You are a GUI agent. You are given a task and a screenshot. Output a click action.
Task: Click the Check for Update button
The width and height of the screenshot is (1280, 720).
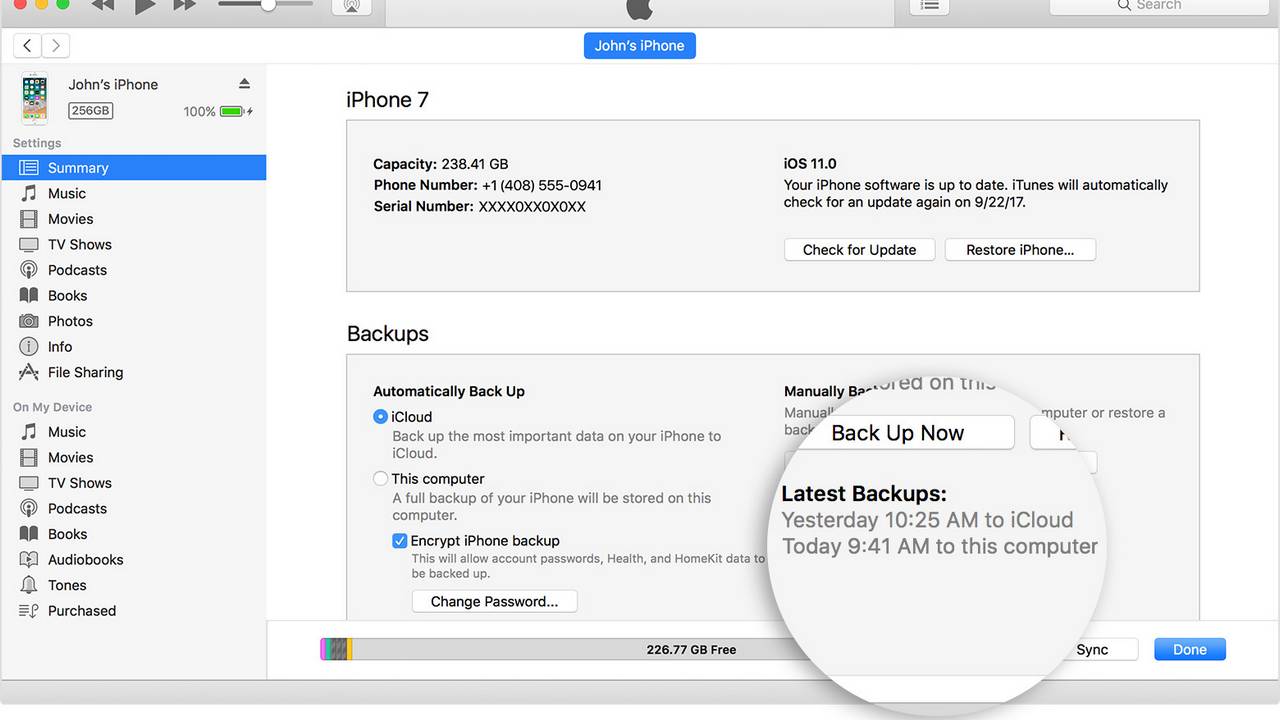tap(859, 250)
